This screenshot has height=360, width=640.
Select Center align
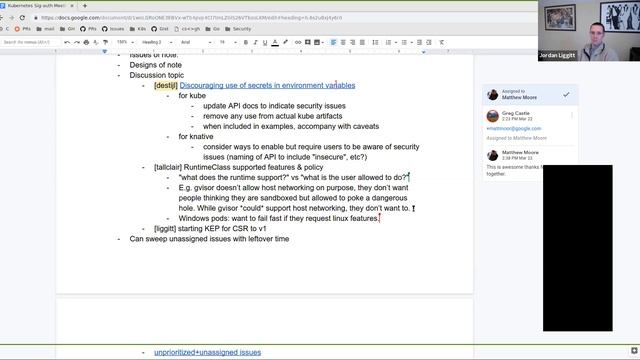343,42
